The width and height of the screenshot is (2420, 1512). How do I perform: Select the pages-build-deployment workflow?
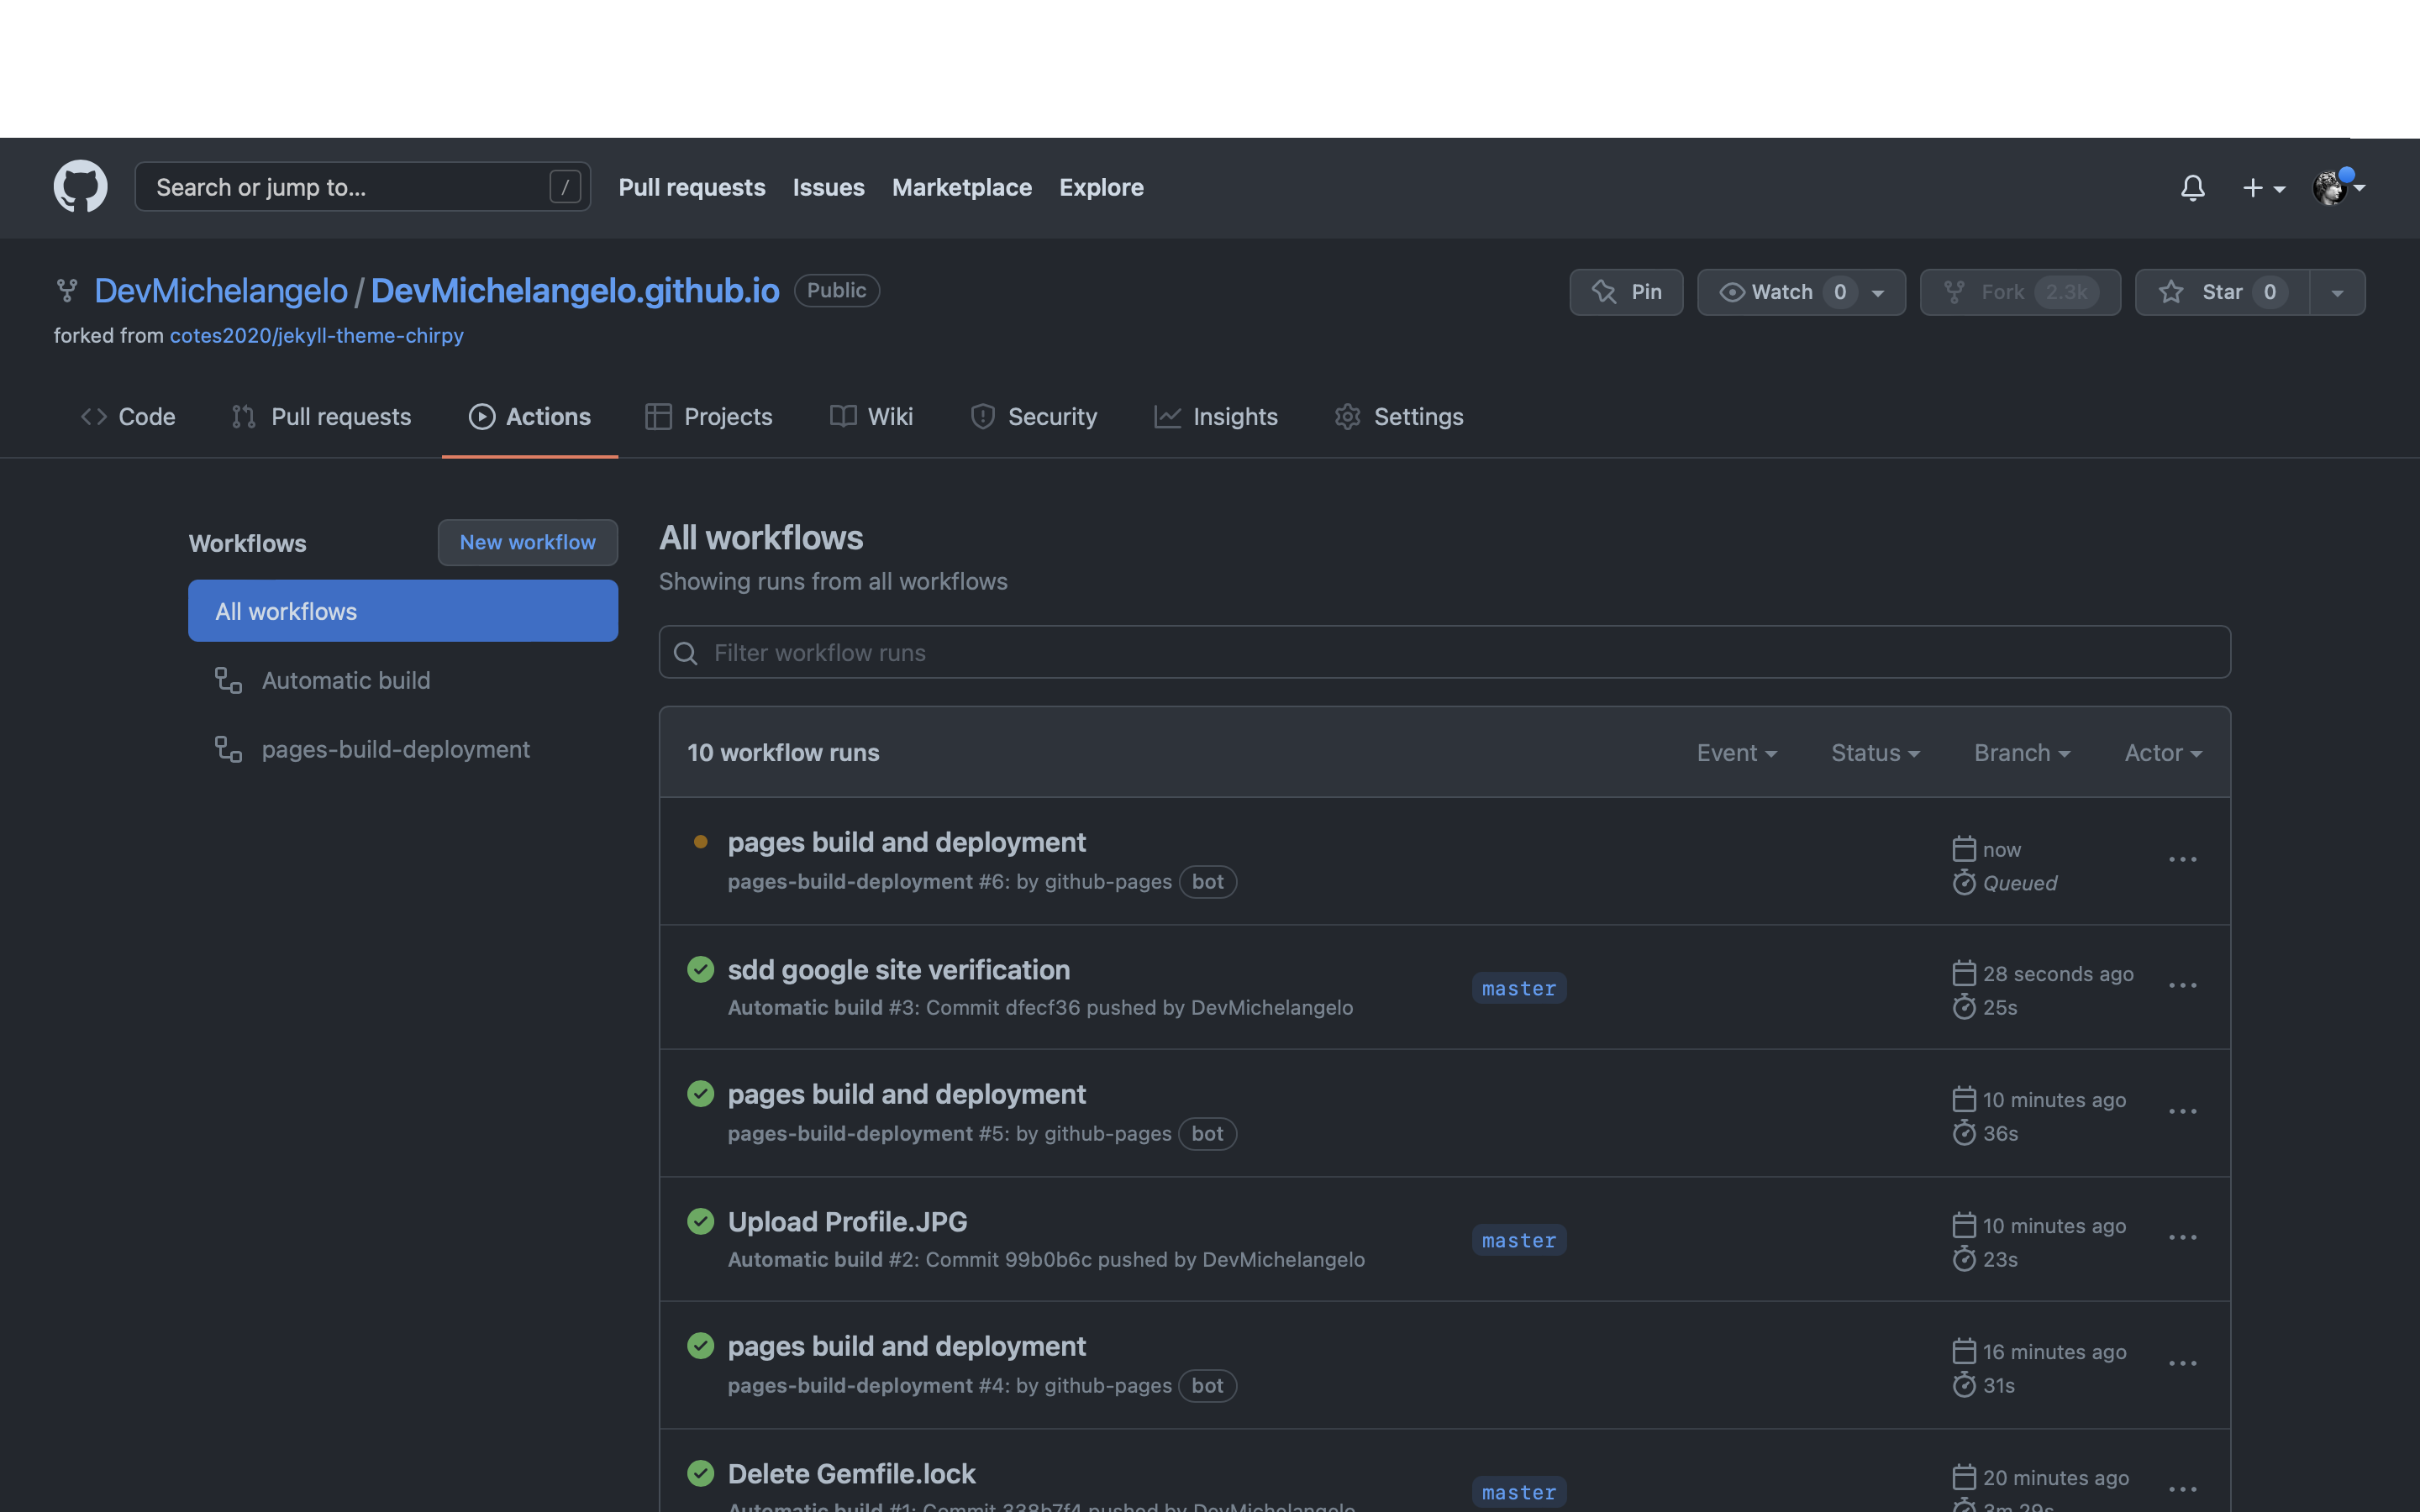click(395, 749)
